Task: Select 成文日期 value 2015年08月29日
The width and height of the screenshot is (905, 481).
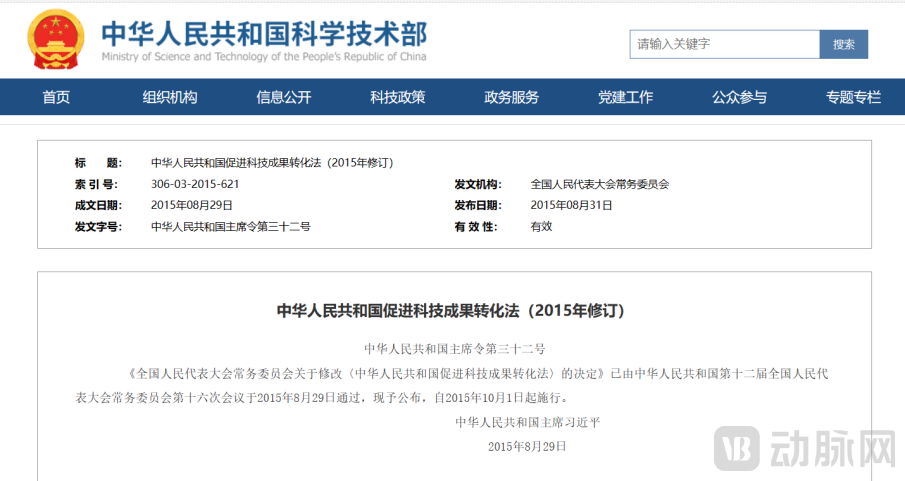Action: click(x=192, y=206)
